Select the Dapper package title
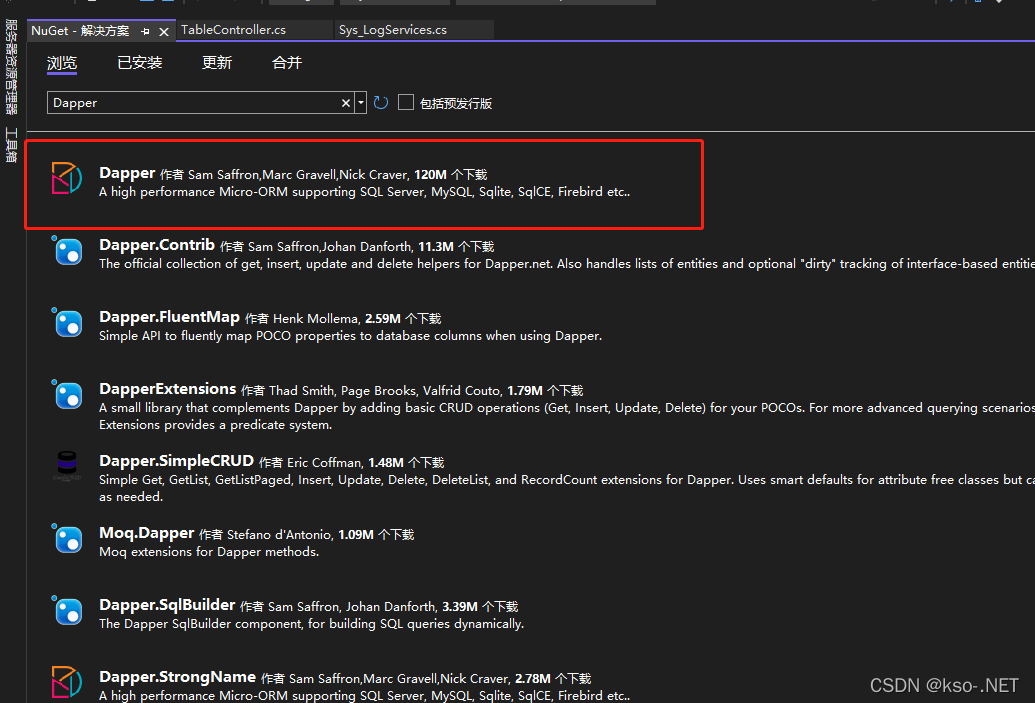Viewport: 1035px width, 703px height. tap(127, 173)
